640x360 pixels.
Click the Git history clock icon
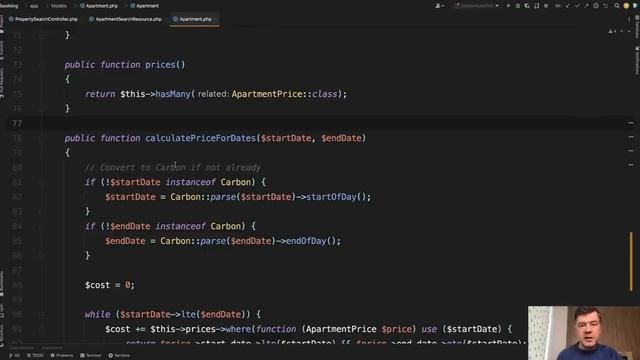tap(596, 6)
